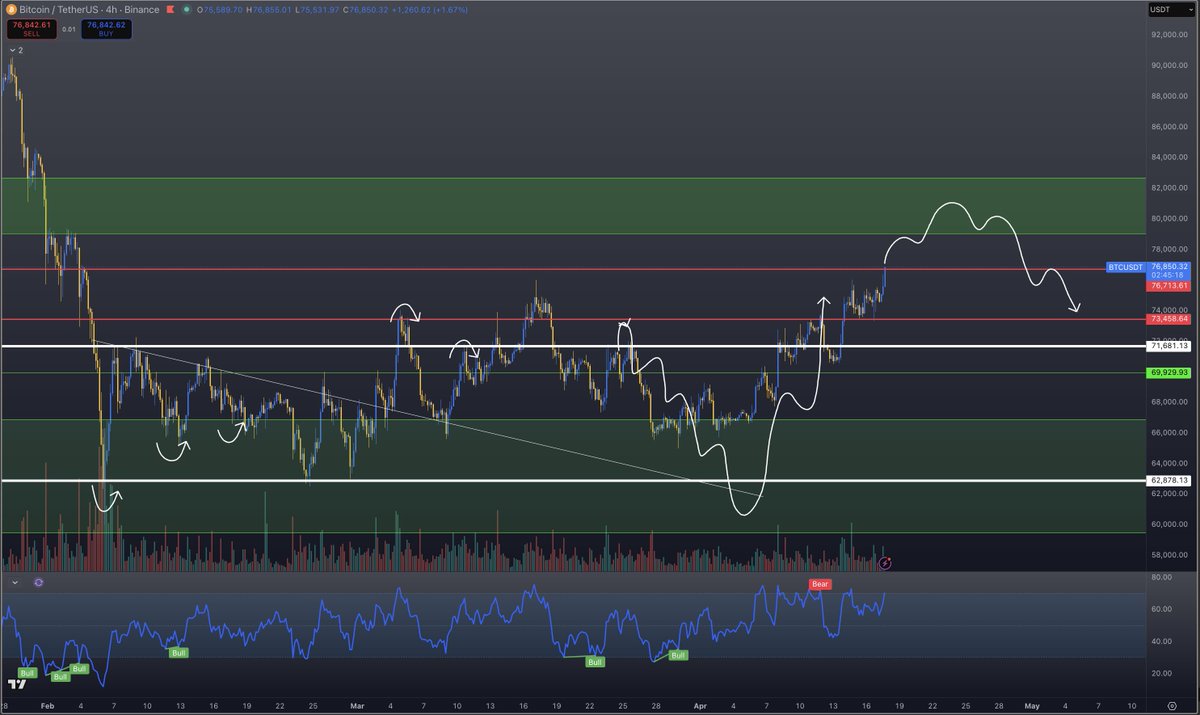
Task: Click the Bull label near Feb 13
Action: pos(179,652)
